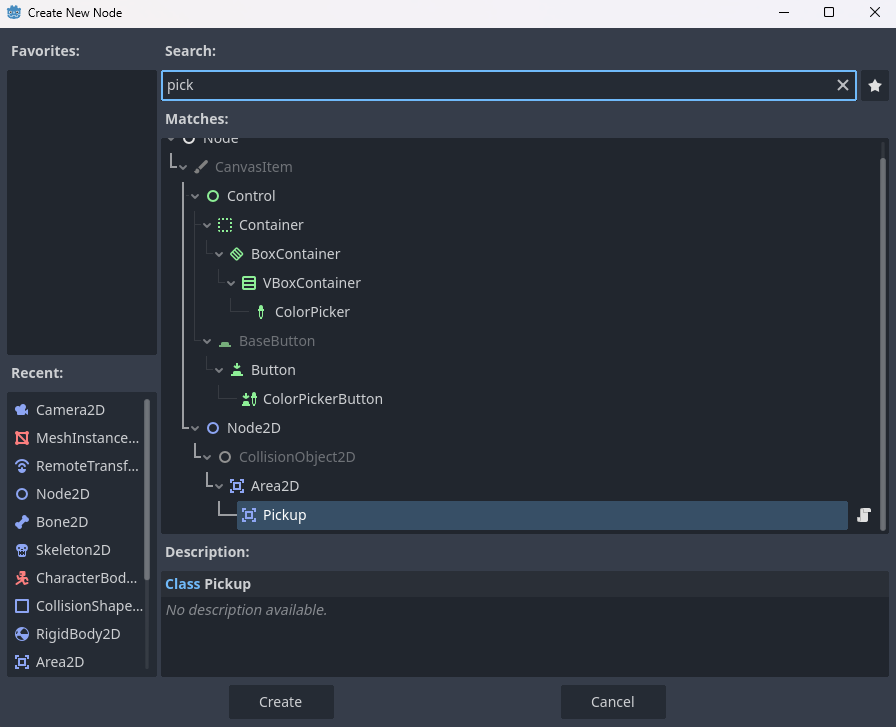
Task: Select the RigidBody2D icon in Recent
Action: pos(22,634)
